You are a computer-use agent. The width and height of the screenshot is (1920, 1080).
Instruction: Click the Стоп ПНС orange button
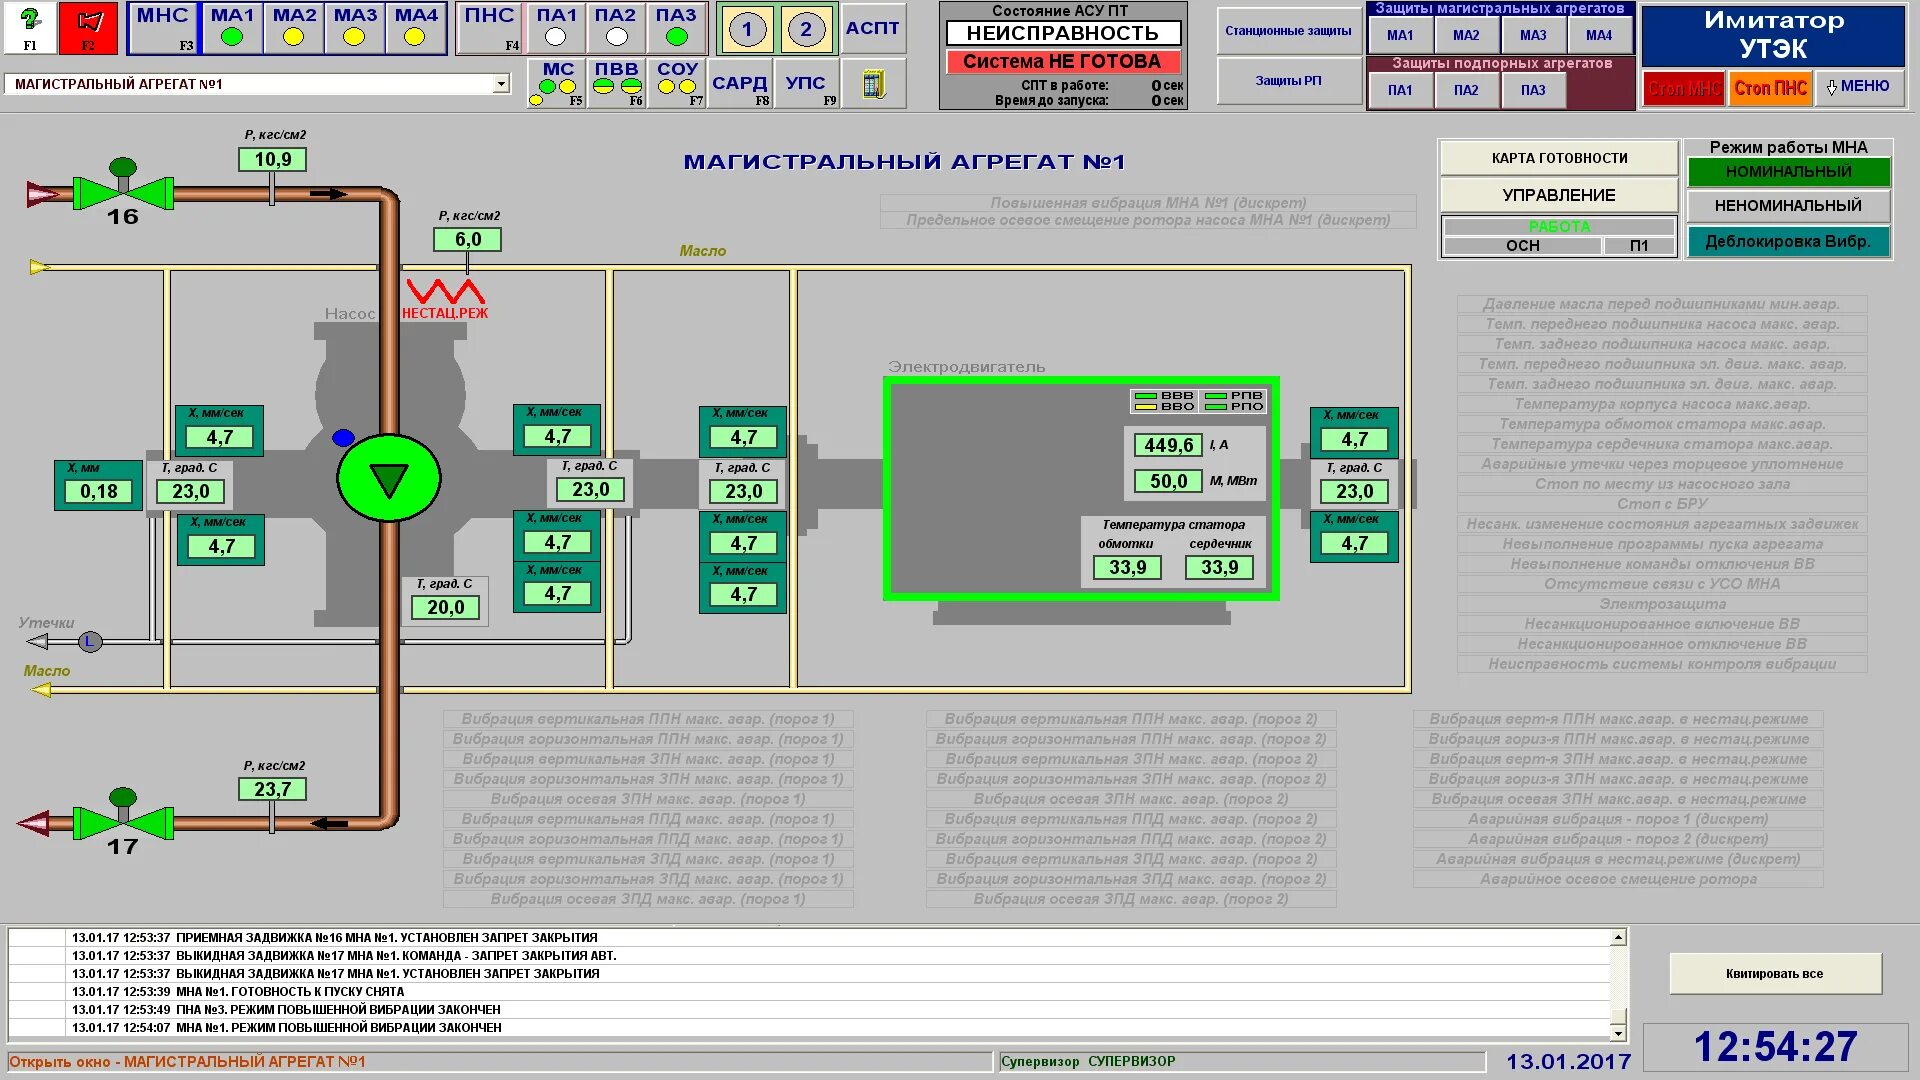[x=1770, y=88]
